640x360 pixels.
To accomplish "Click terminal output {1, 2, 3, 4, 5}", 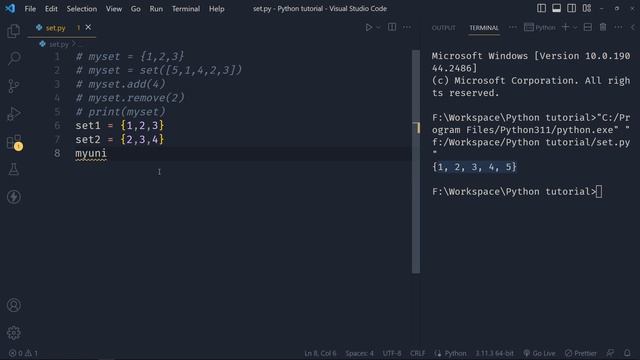I will pos(475,167).
